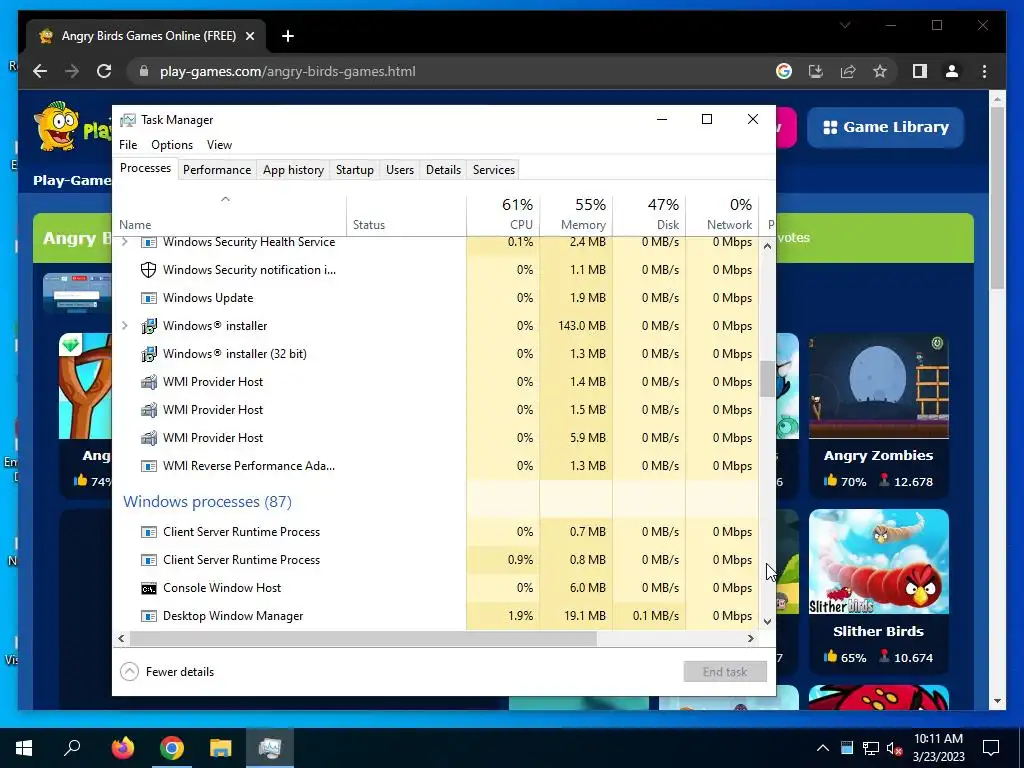This screenshot has width=1024, height=768.
Task: Click the Chrome address bar URL
Action: [287, 71]
